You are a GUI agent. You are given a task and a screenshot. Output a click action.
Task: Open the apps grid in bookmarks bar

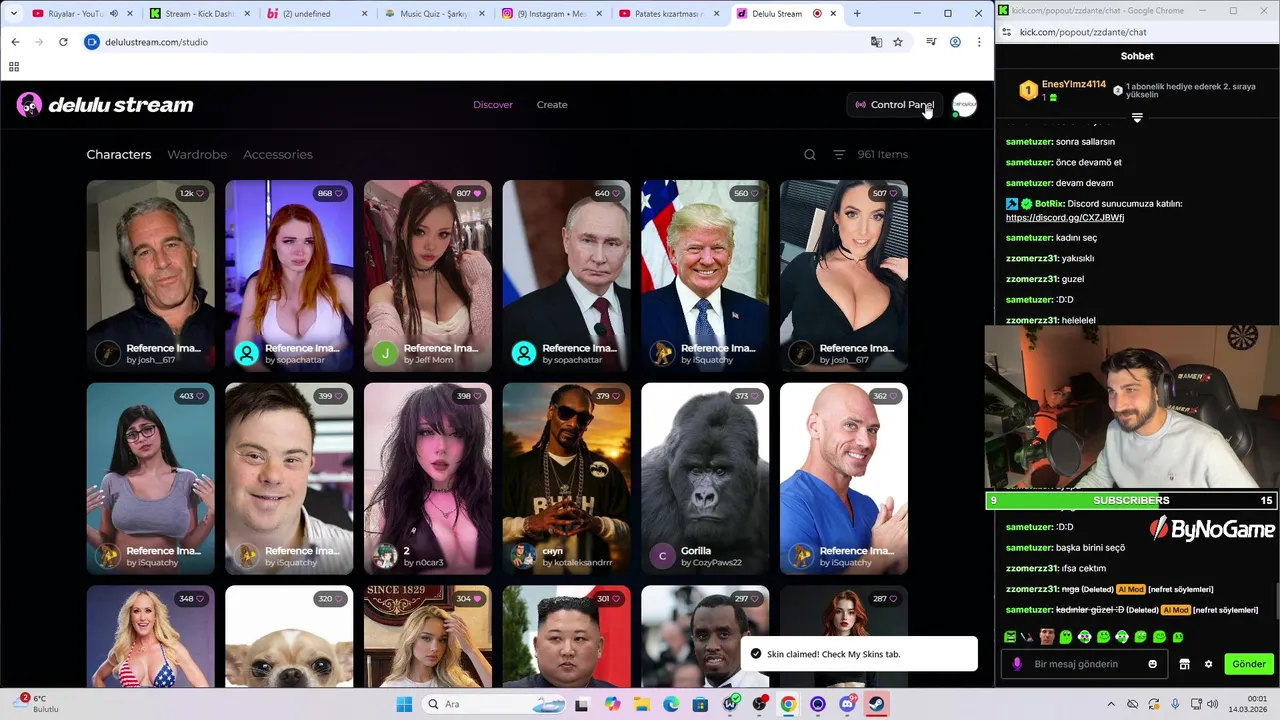pyautogui.click(x=14, y=67)
